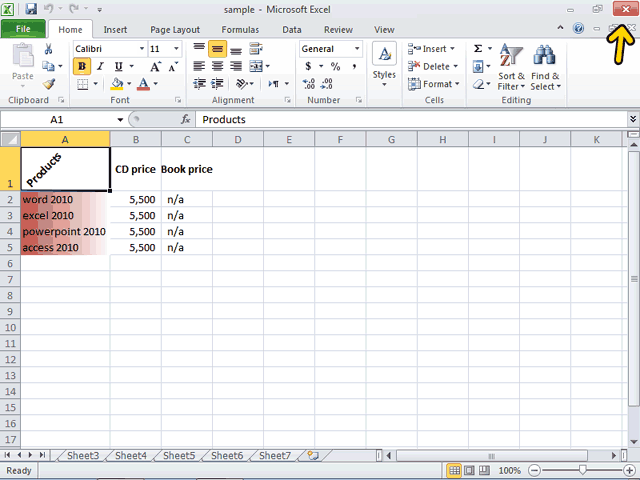The height and width of the screenshot is (480, 640).
Task: Set Top Align vertical alignment
Action: pyautogui.click(x=199, y=49)
